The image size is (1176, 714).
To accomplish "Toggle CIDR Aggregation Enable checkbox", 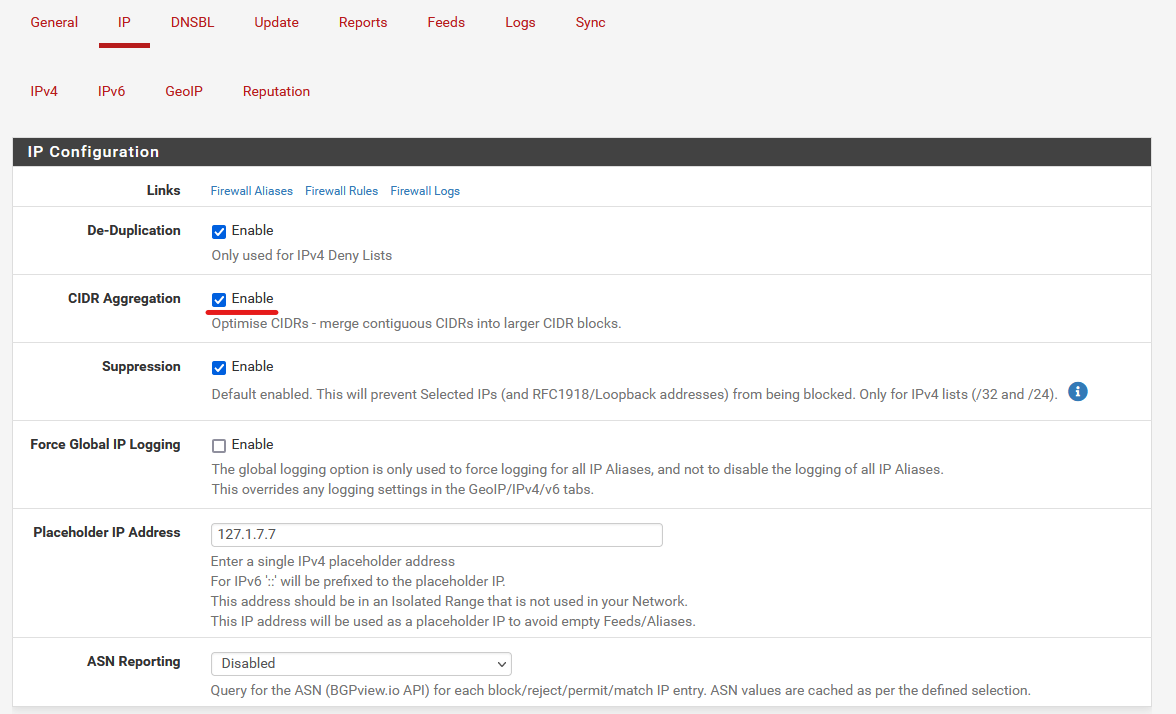I will (x=219, y=300).
